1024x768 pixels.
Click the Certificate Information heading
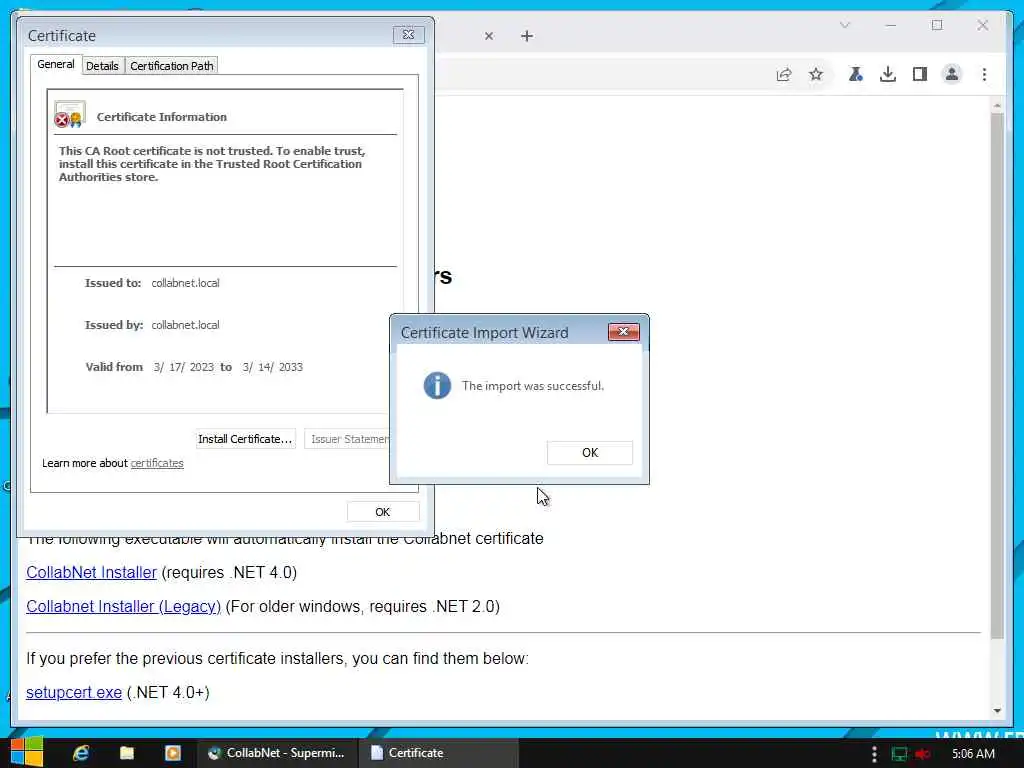click(x=161, y=117)
